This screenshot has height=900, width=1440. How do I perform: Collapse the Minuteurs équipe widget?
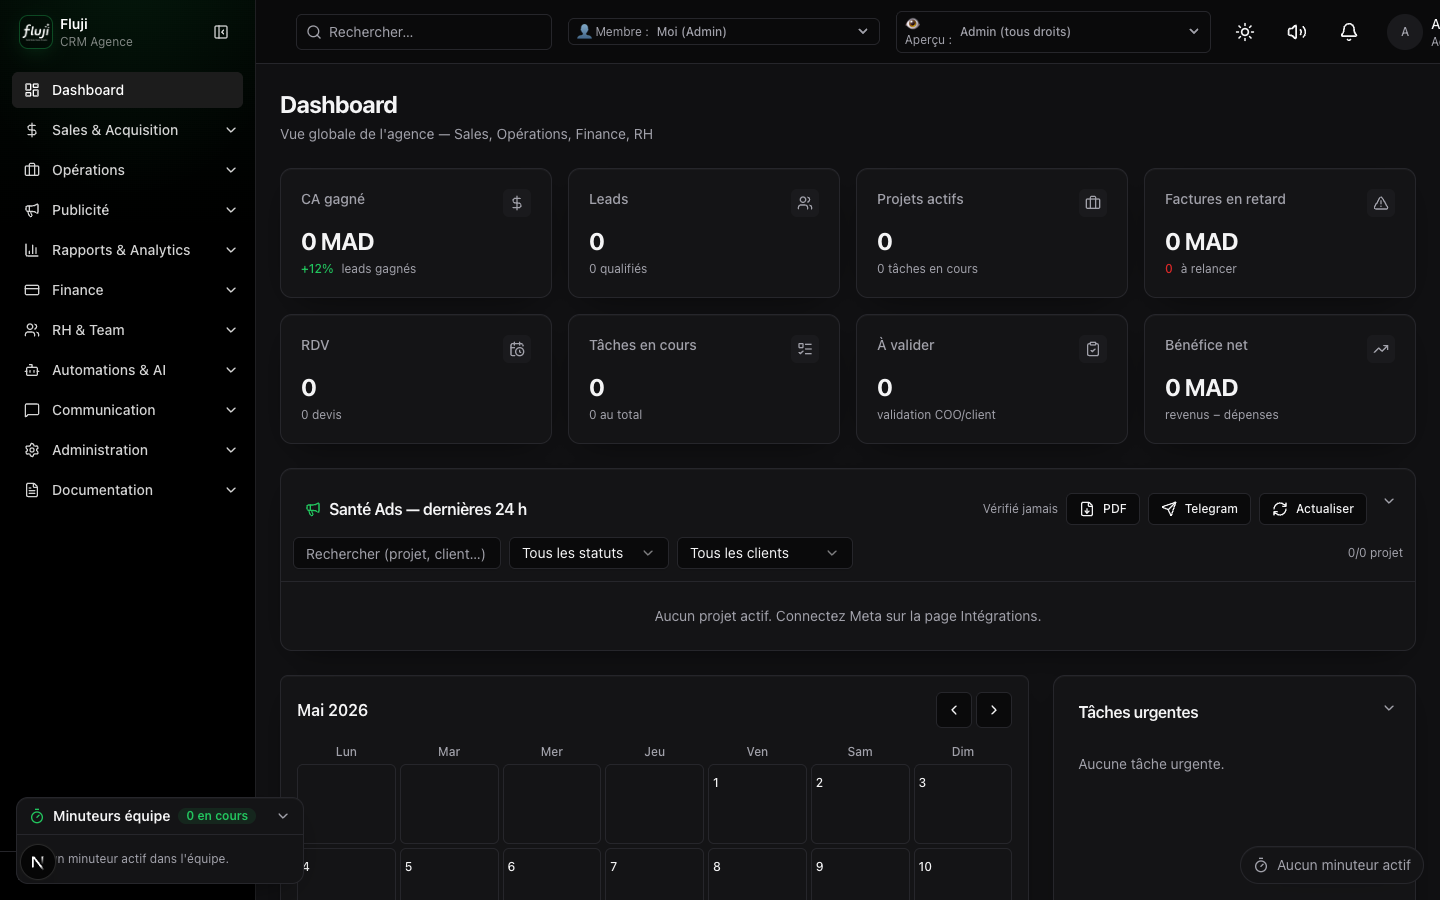pos(283,816)
